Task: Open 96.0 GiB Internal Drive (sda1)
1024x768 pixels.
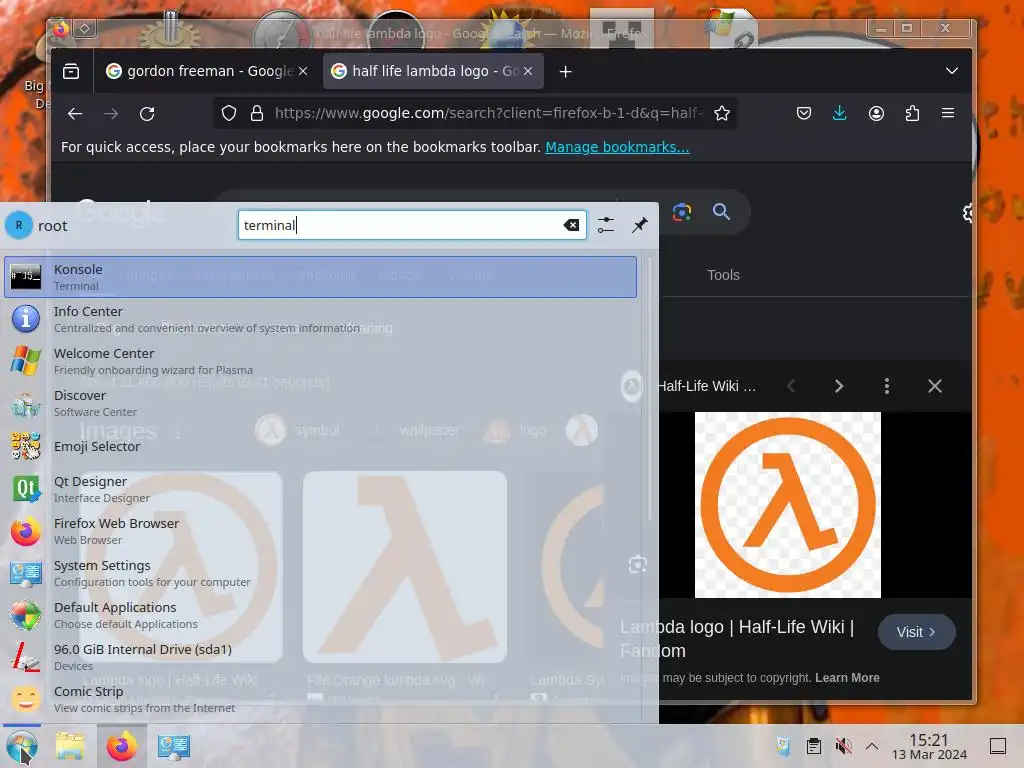Action: click(x=320, y=657)
